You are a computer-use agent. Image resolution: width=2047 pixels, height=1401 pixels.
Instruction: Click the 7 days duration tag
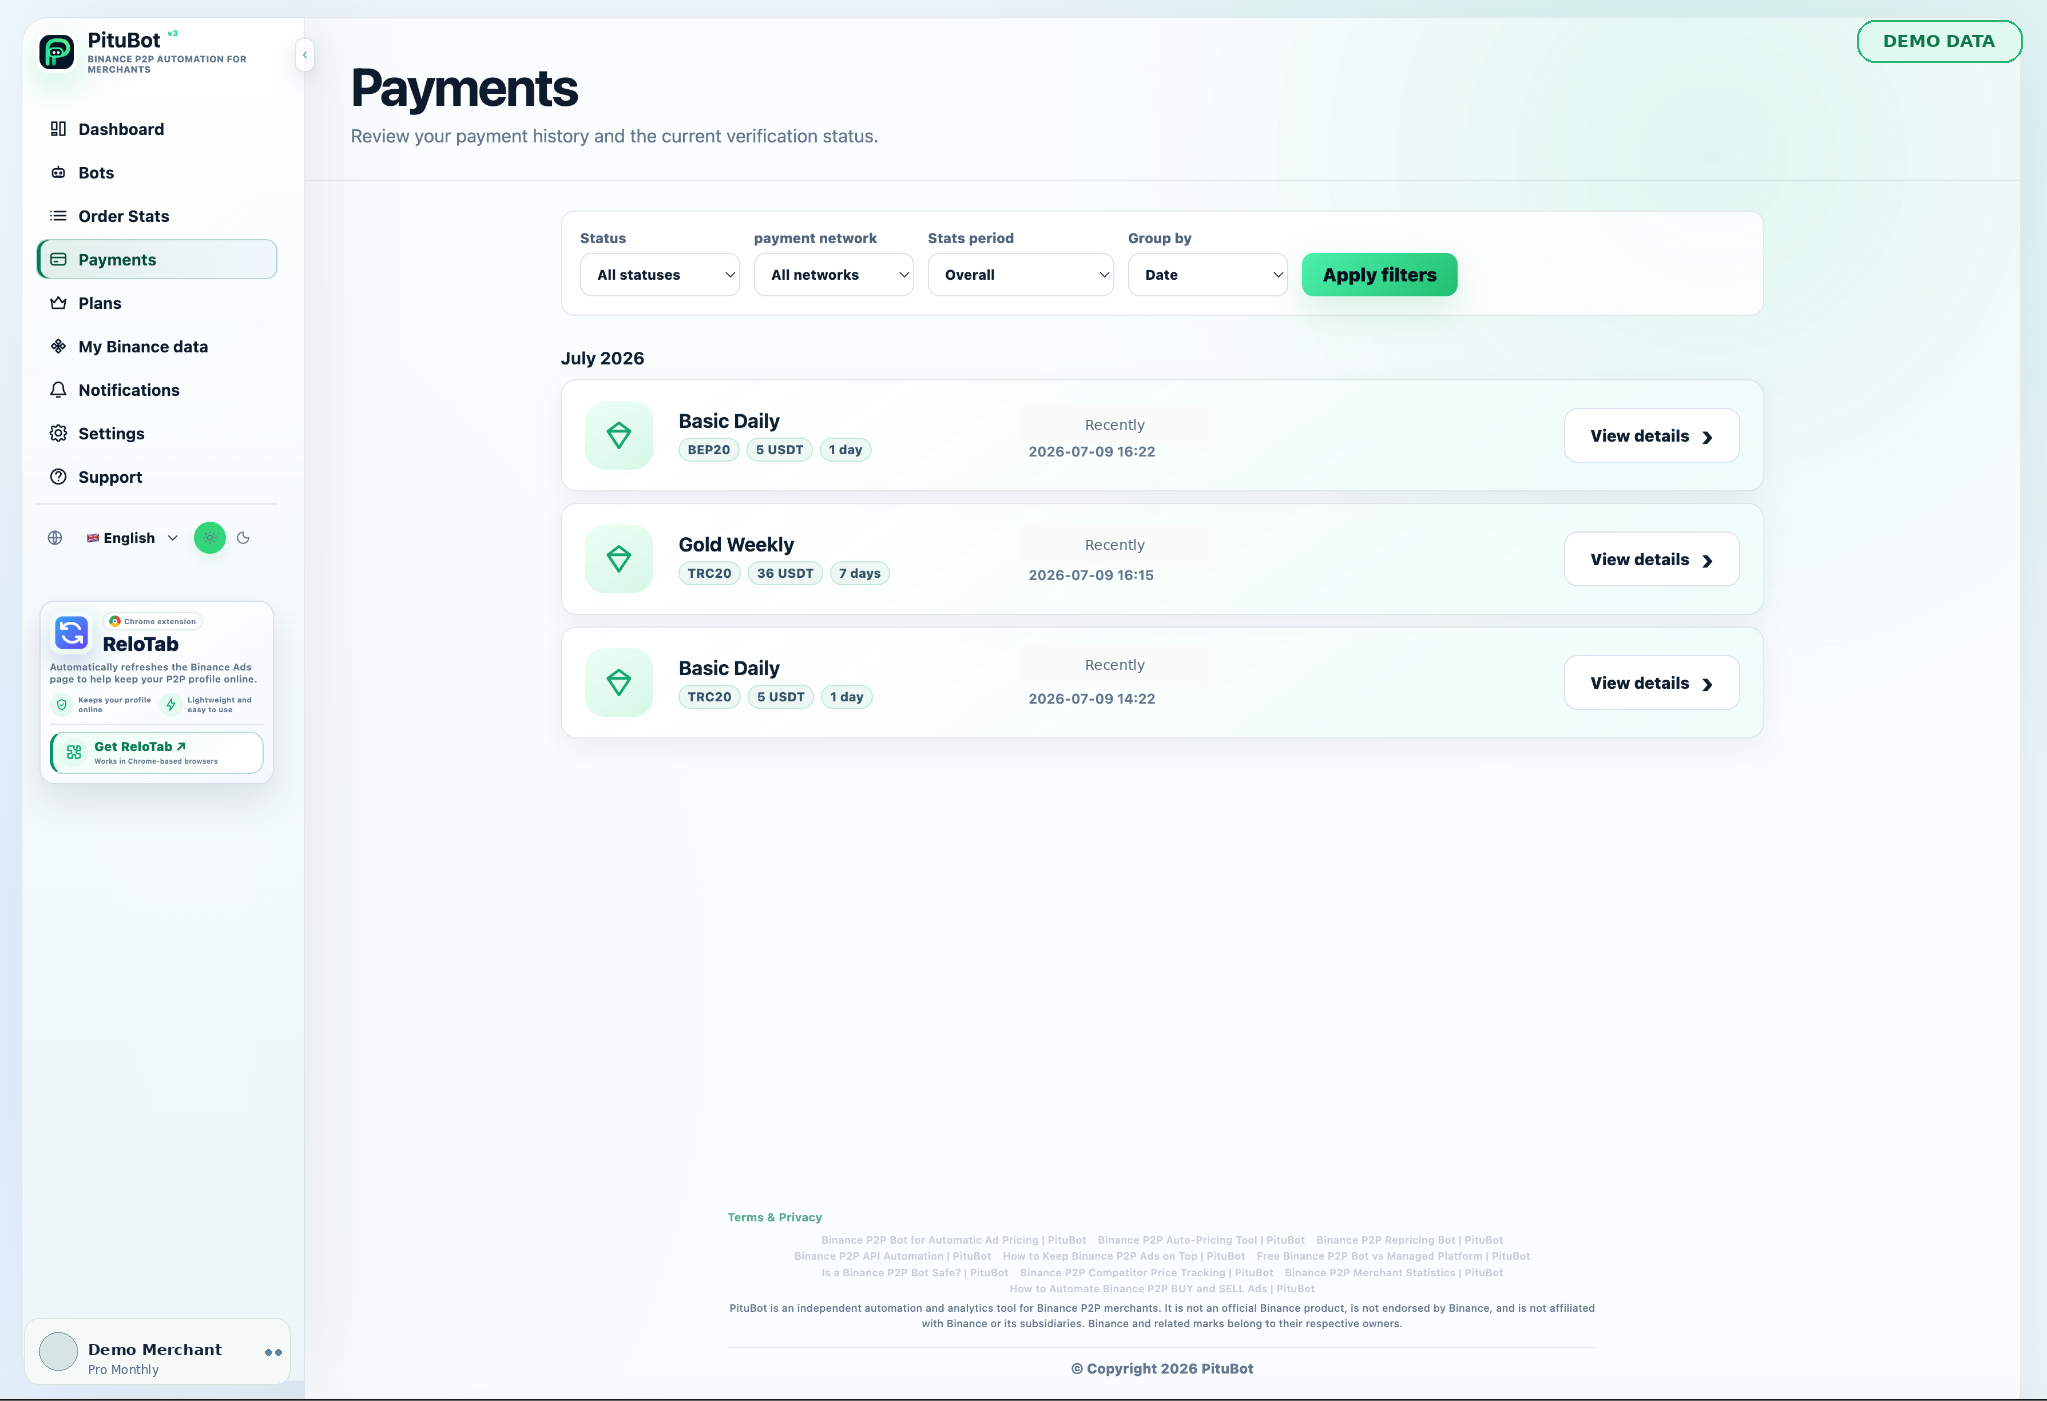click(860, 573)
